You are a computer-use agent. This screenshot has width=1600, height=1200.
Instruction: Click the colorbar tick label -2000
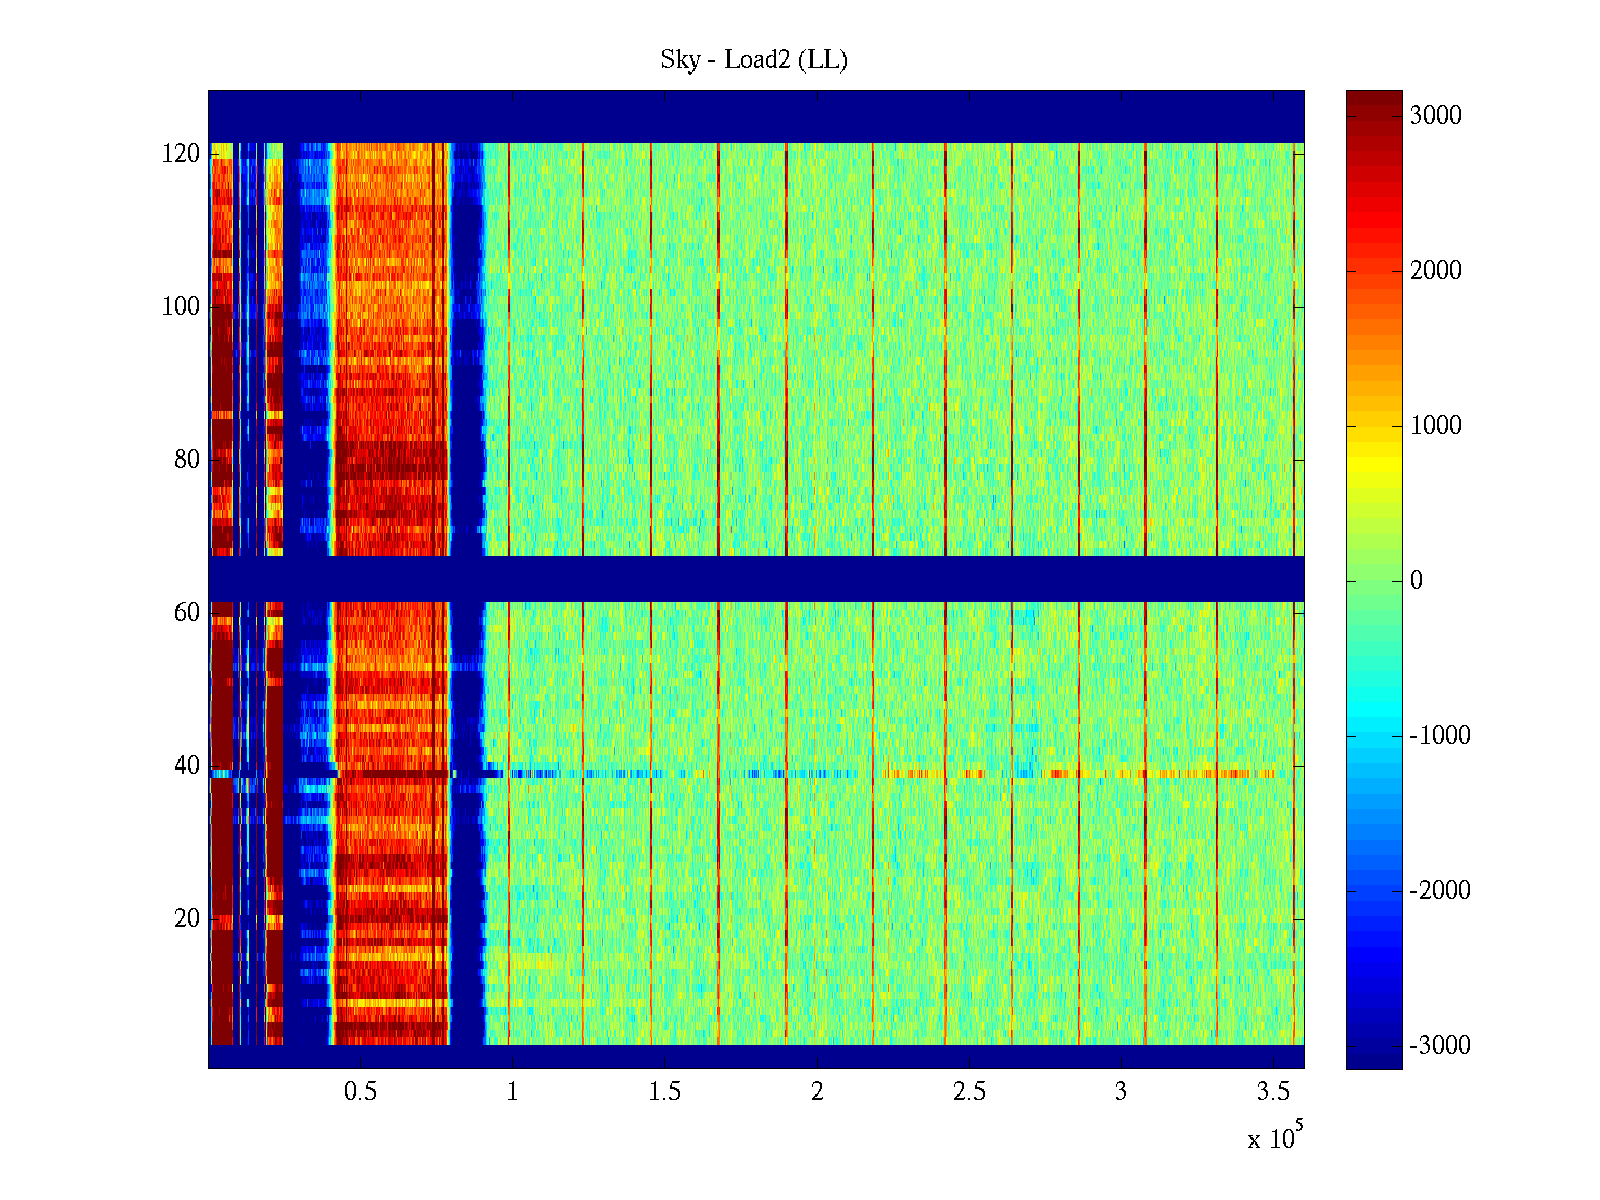coord(1439,891)
